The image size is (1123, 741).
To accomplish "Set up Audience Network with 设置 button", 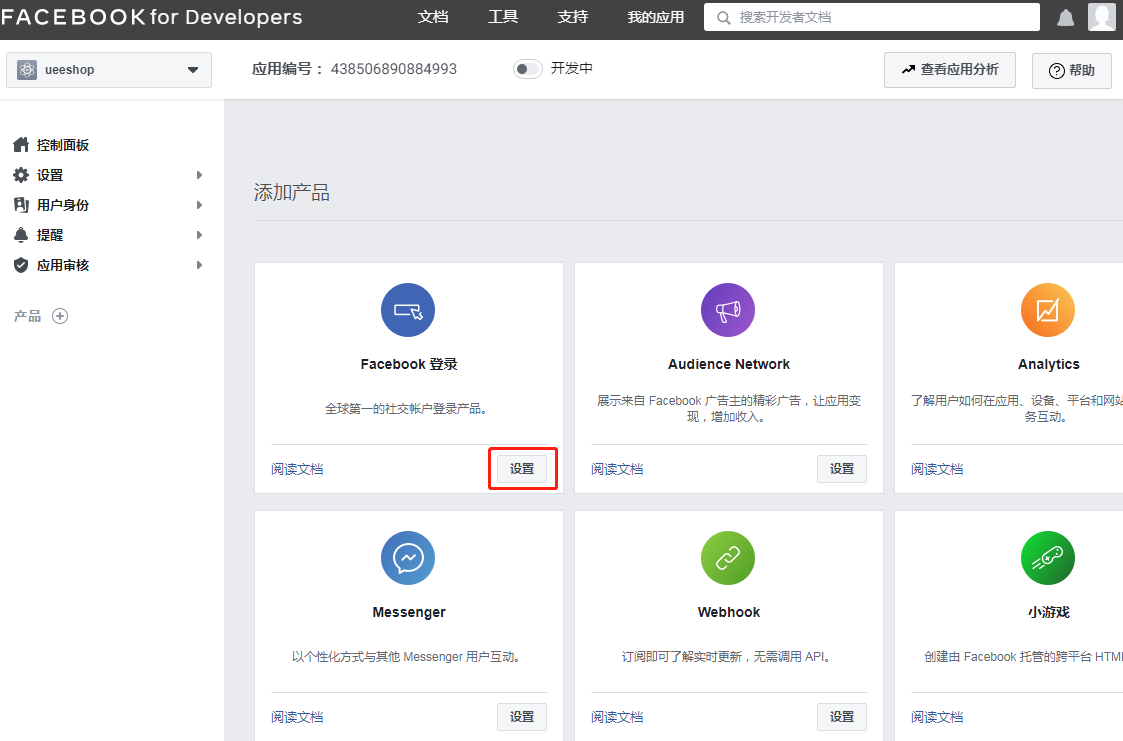I will tap(842, 468).
